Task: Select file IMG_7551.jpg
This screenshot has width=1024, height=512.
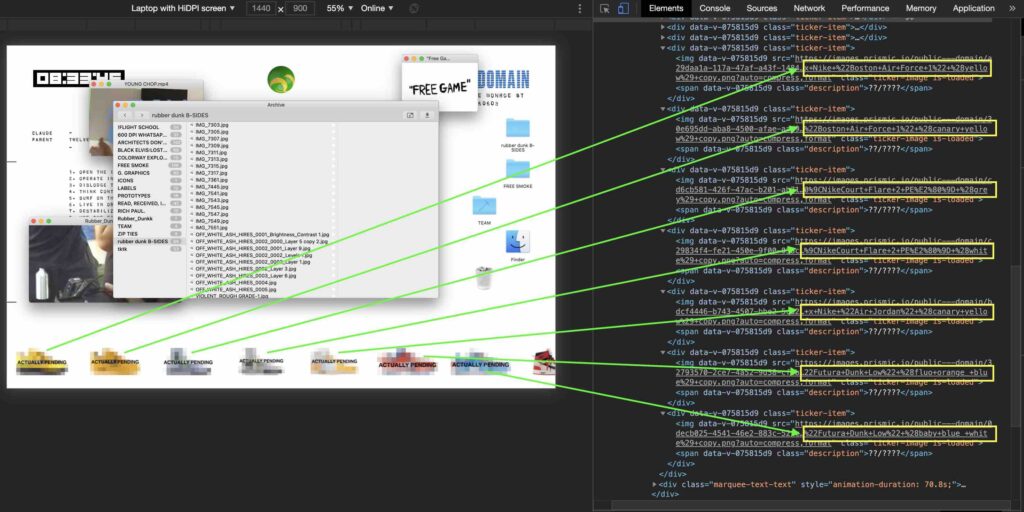Action: (212, 227)
